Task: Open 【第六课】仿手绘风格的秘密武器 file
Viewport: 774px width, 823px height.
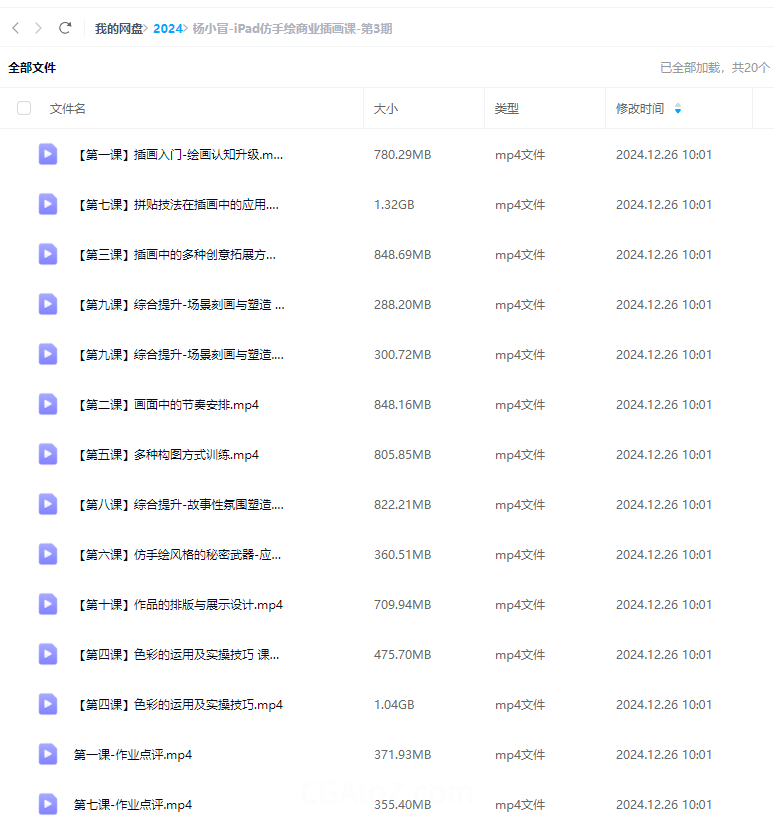Action: tap(178, 554)
